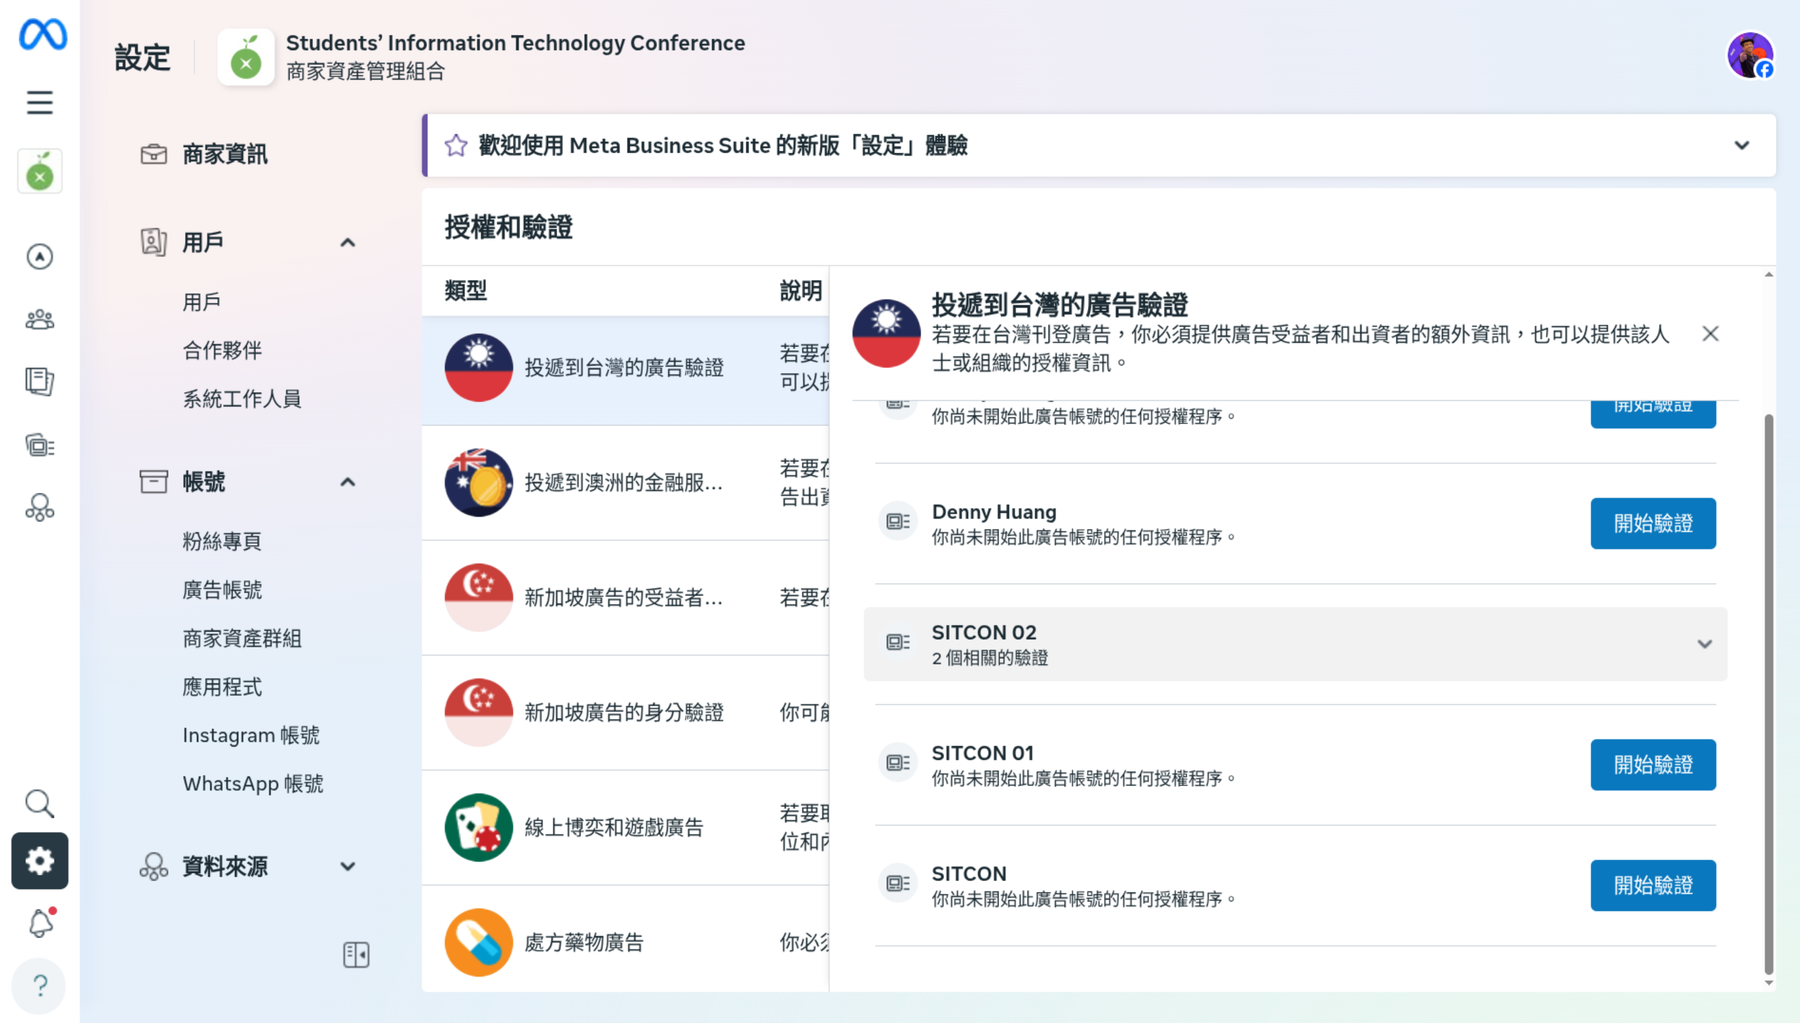
Task: Click the profile avatar in top right
Action: (1749, 55)
